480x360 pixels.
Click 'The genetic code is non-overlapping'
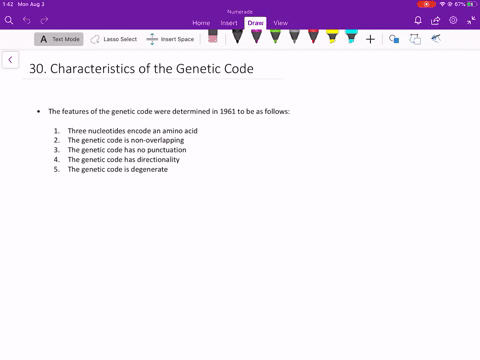pyautogui.click(x=126, y=140)
